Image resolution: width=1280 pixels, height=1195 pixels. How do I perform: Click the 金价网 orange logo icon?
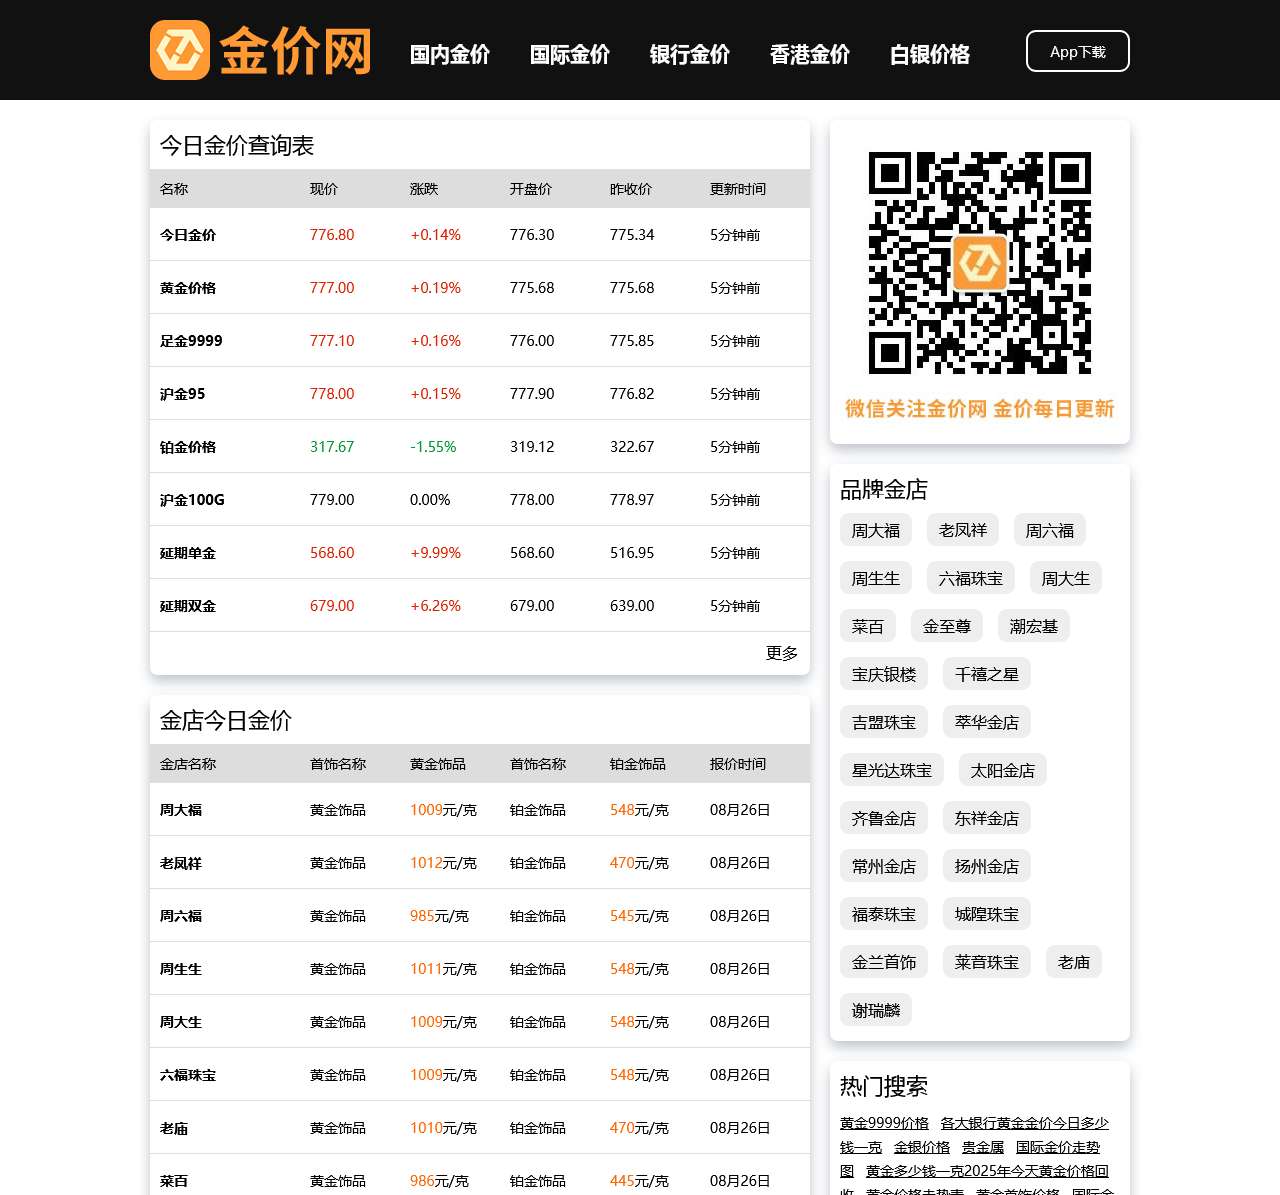click(x=180, y=50)
